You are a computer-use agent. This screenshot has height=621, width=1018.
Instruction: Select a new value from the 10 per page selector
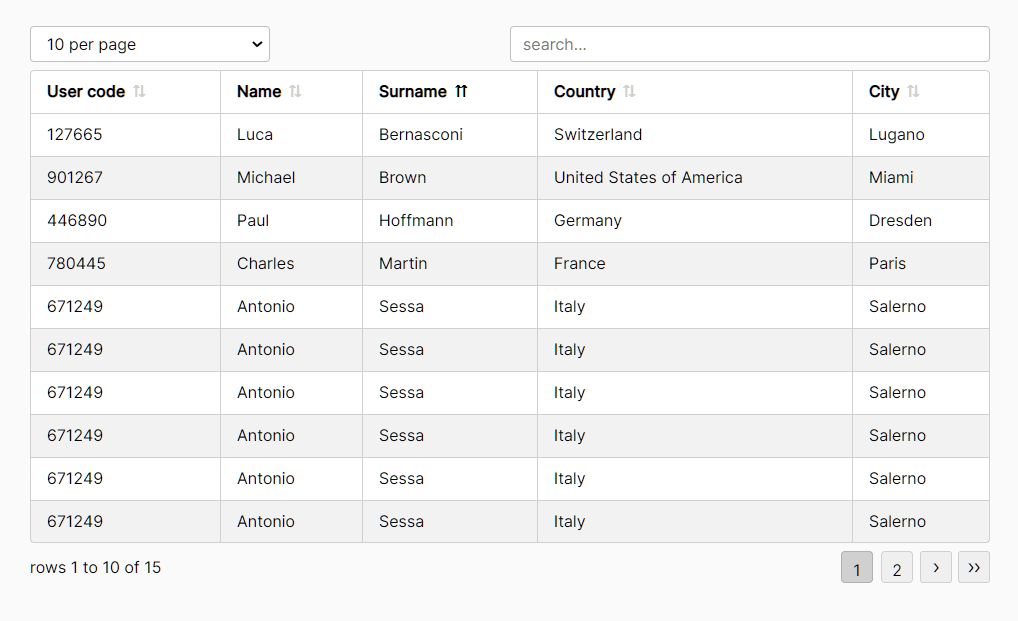pyautogui.click(x=149, y=43)
